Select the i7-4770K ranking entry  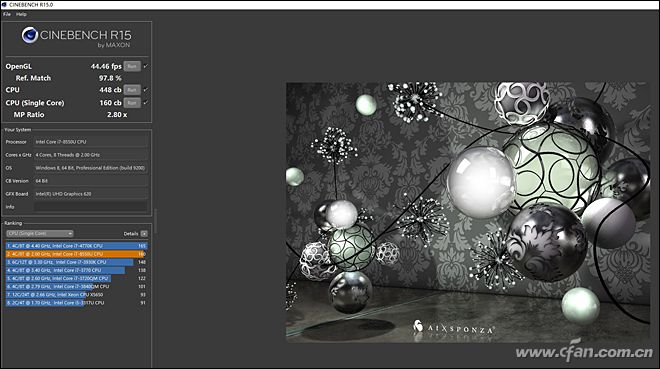coord(76,246)
